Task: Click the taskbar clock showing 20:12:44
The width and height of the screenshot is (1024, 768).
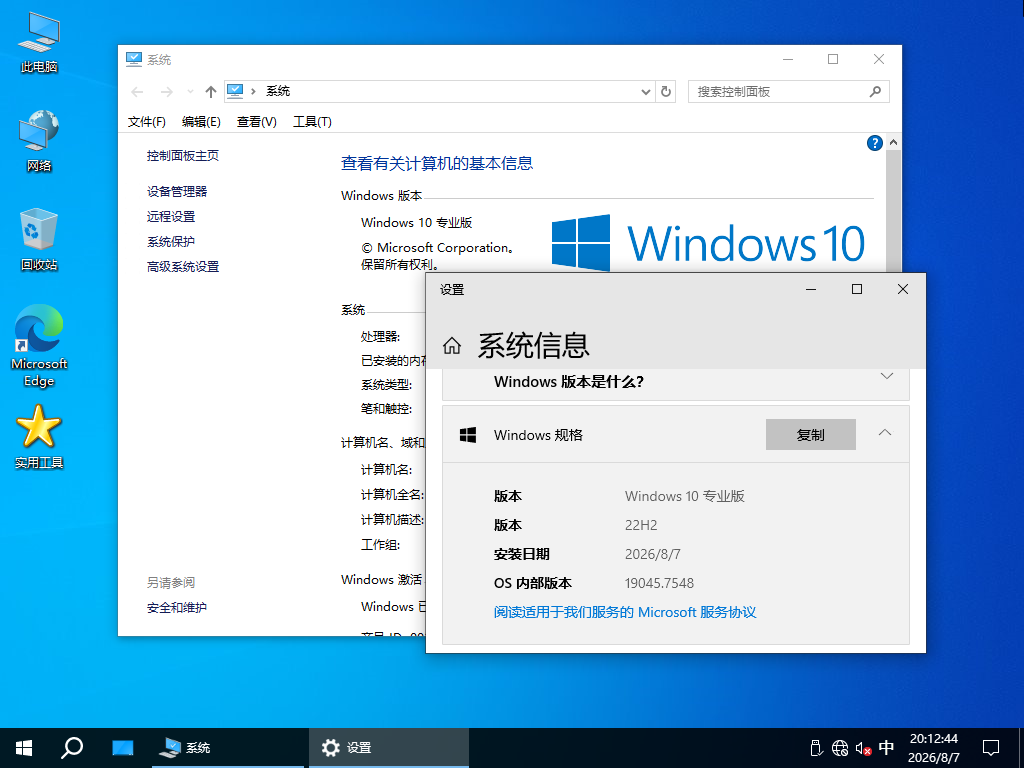Action: click(x=934, y=748)
